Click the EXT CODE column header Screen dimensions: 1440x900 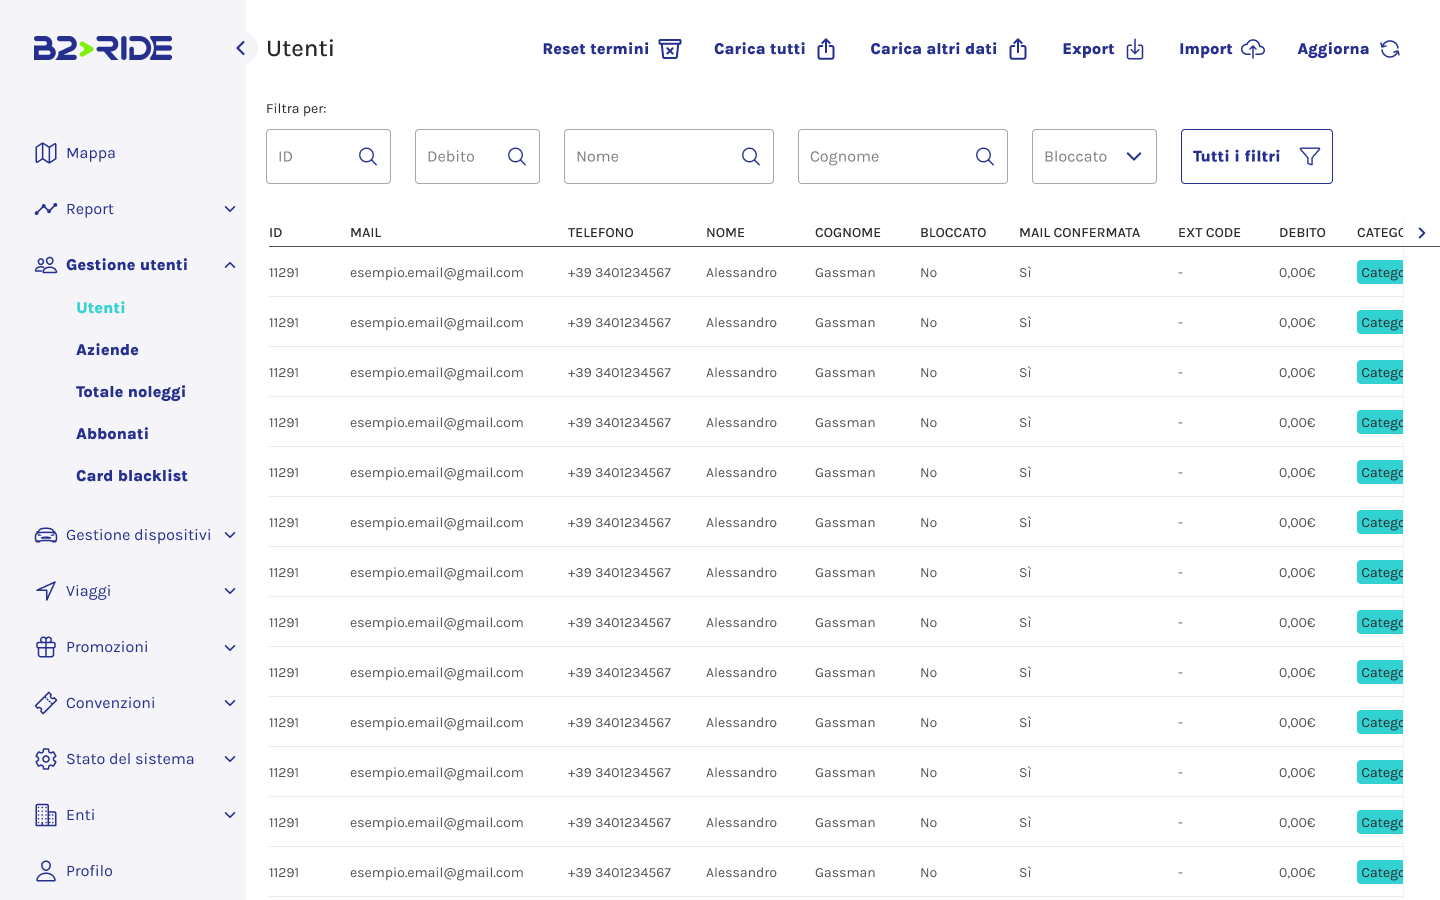point(1209,233)
